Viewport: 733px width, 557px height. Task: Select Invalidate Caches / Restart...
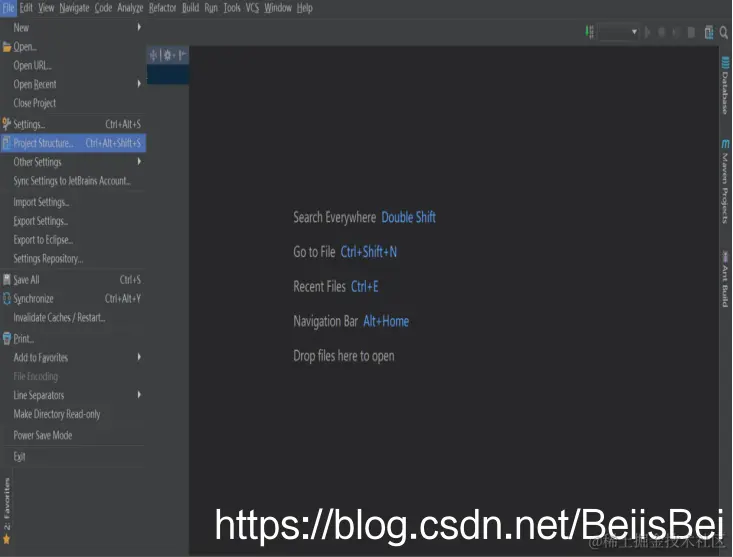pyautogui.click(x=73, y=318)
